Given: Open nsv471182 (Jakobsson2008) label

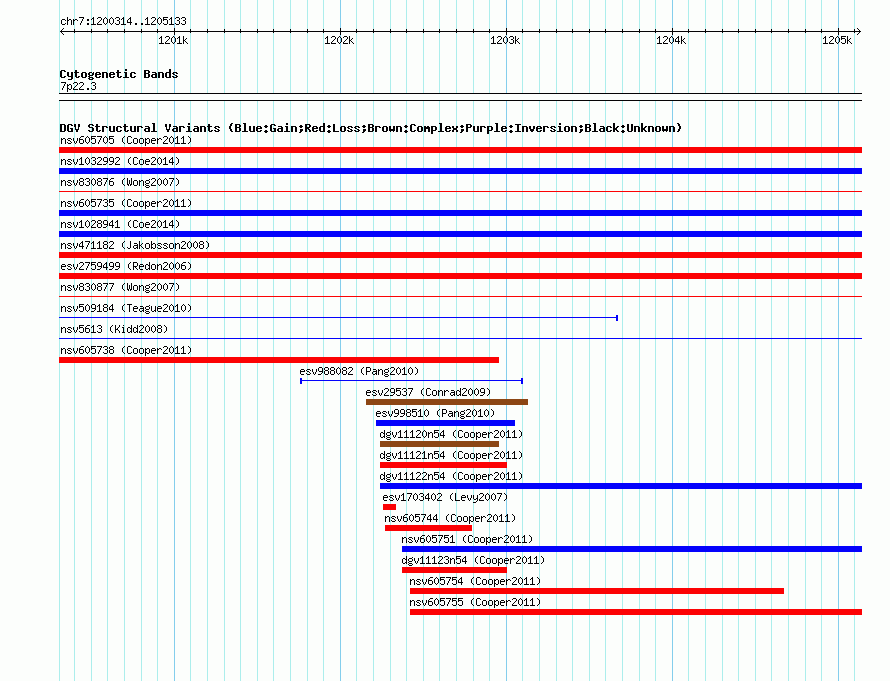Looking at the screenshot, I should click(135, 245).
